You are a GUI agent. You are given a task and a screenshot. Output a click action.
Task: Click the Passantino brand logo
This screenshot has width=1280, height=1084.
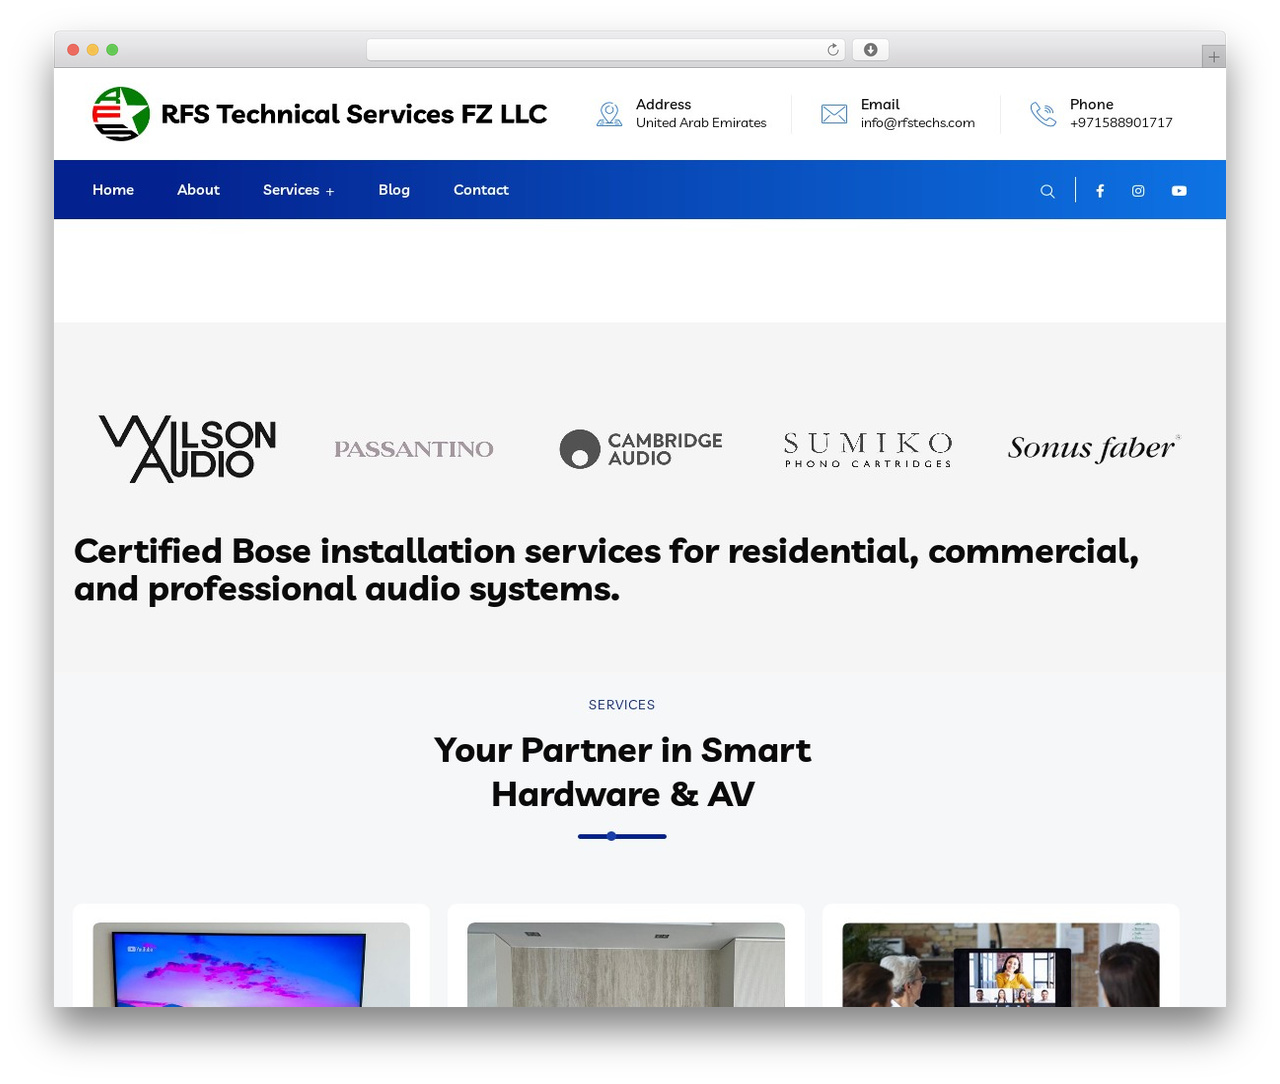(x=414, y=449)
